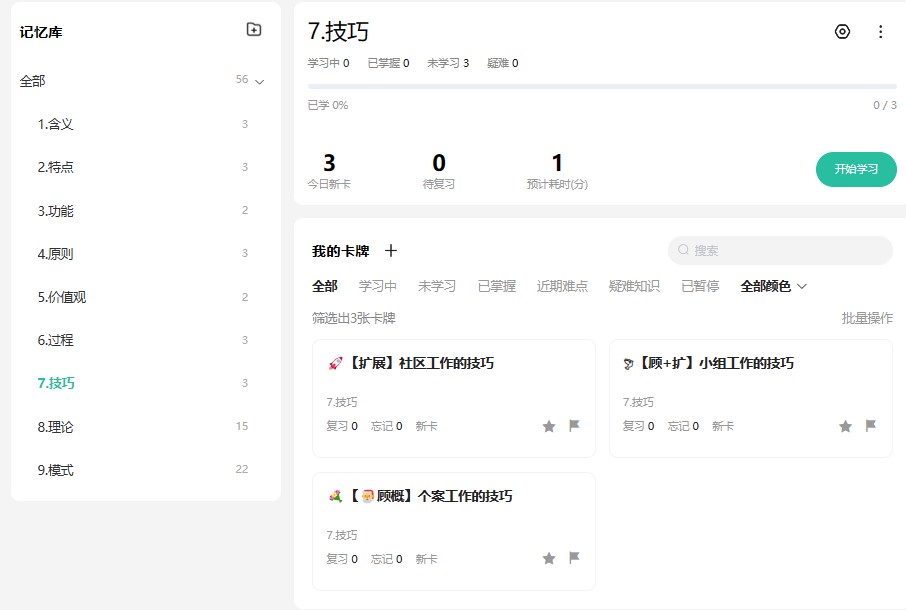Select the 8.理论 deck in sidebar
Viewport: 906px width, 610px height.
(143, 427)
